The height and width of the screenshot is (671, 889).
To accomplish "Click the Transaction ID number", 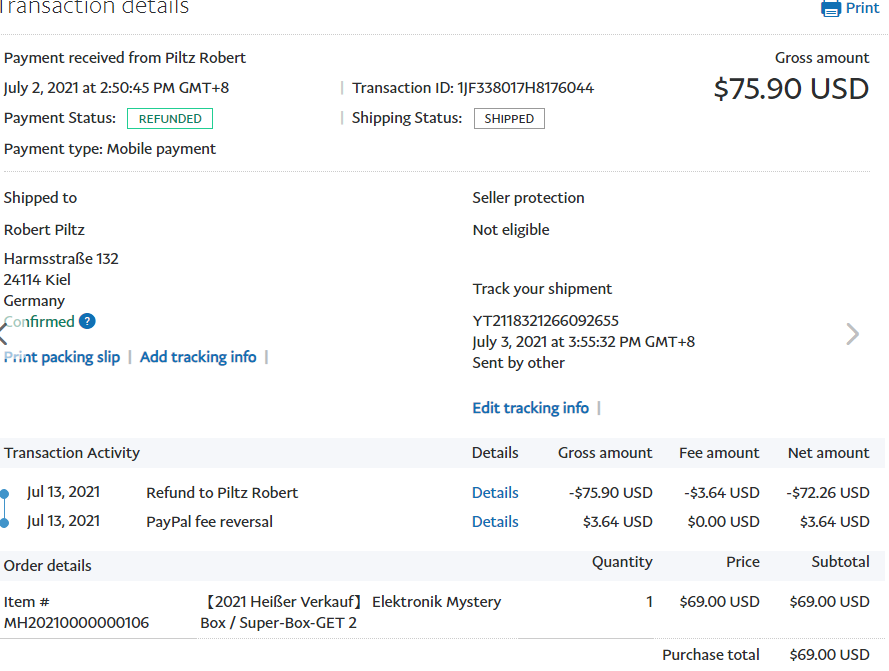I will (x=525, y=88).
